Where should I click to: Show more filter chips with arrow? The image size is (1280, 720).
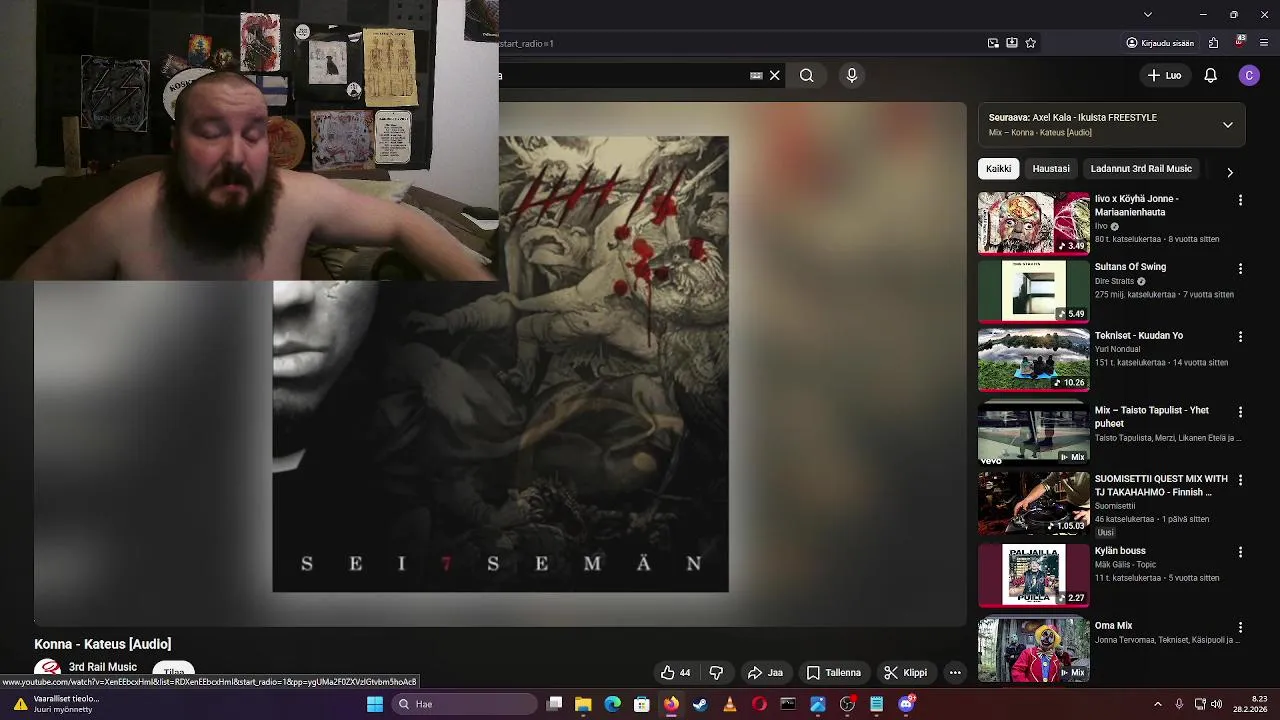[1230, 172]
